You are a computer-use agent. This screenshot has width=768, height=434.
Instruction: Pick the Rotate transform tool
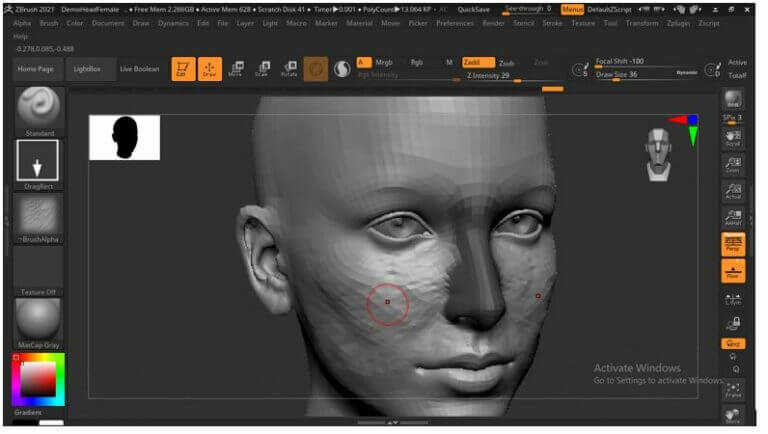[289, 69]
